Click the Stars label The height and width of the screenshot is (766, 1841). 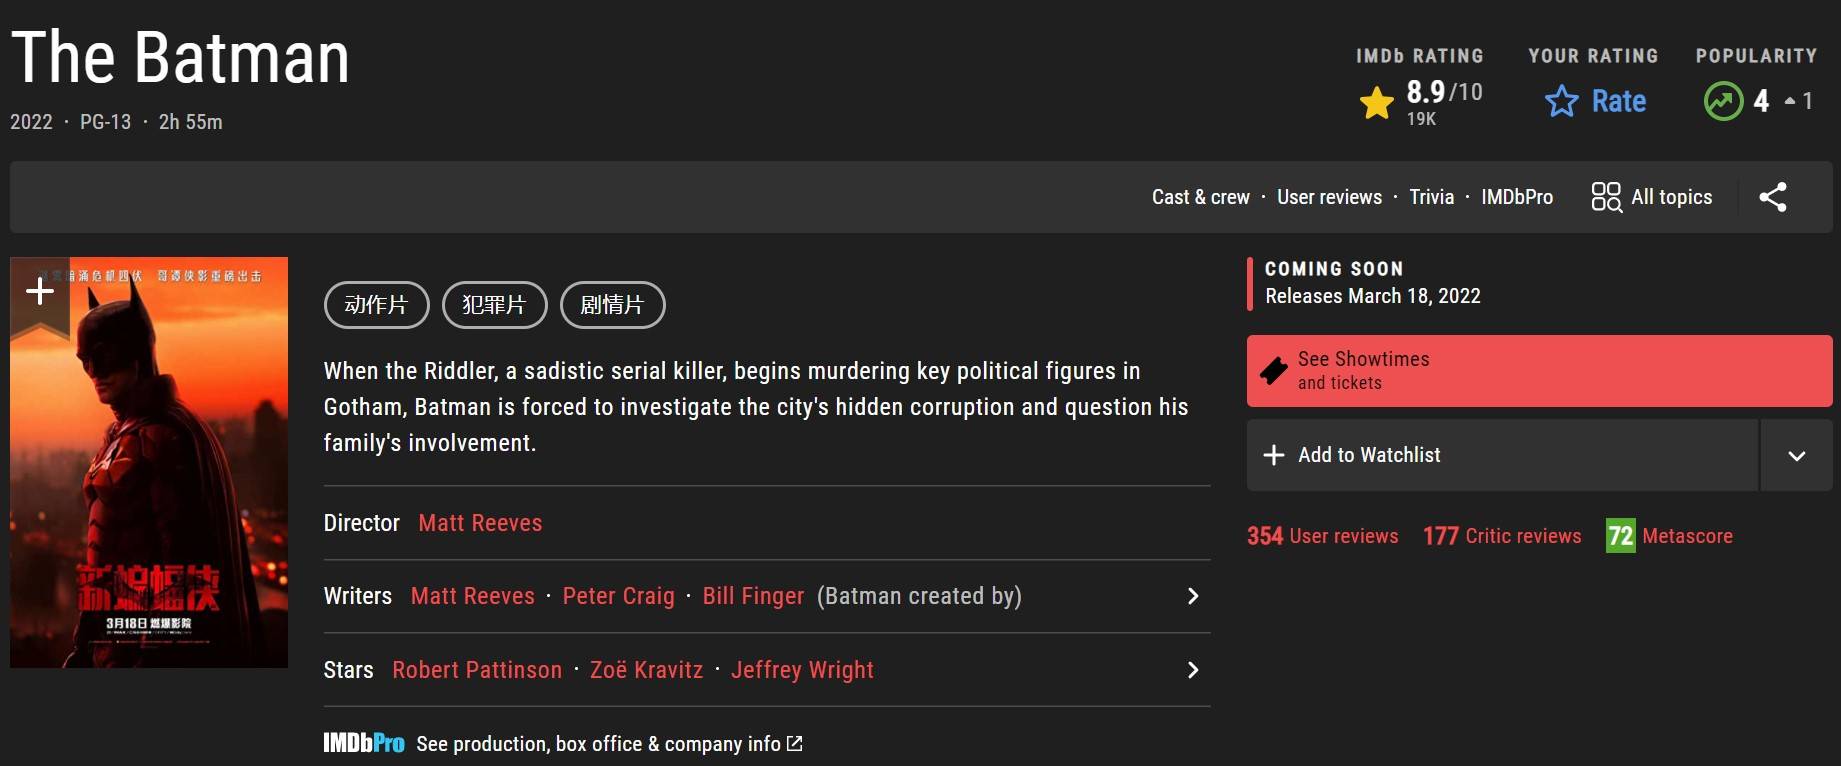pyautogui.click(x=348, y=670)
